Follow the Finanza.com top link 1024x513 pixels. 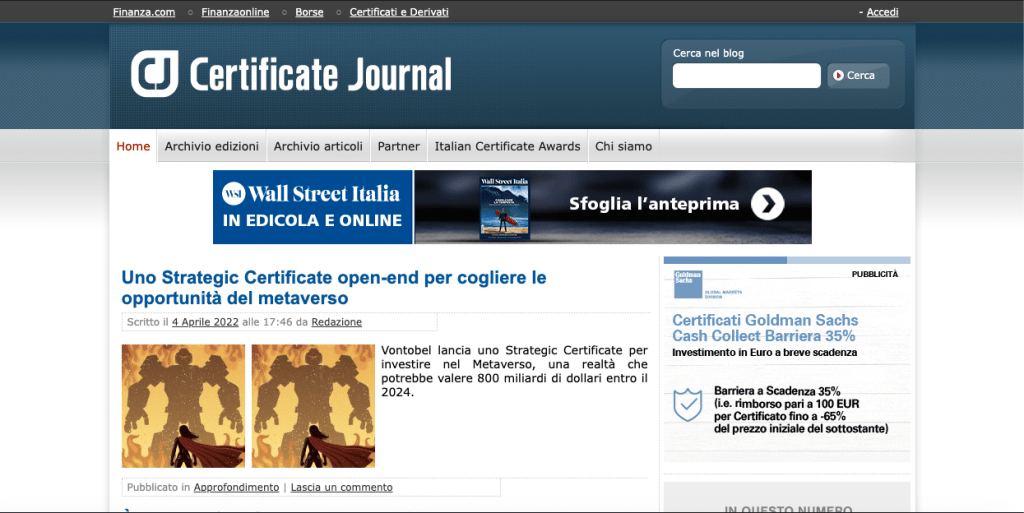[x=144, y=12]
